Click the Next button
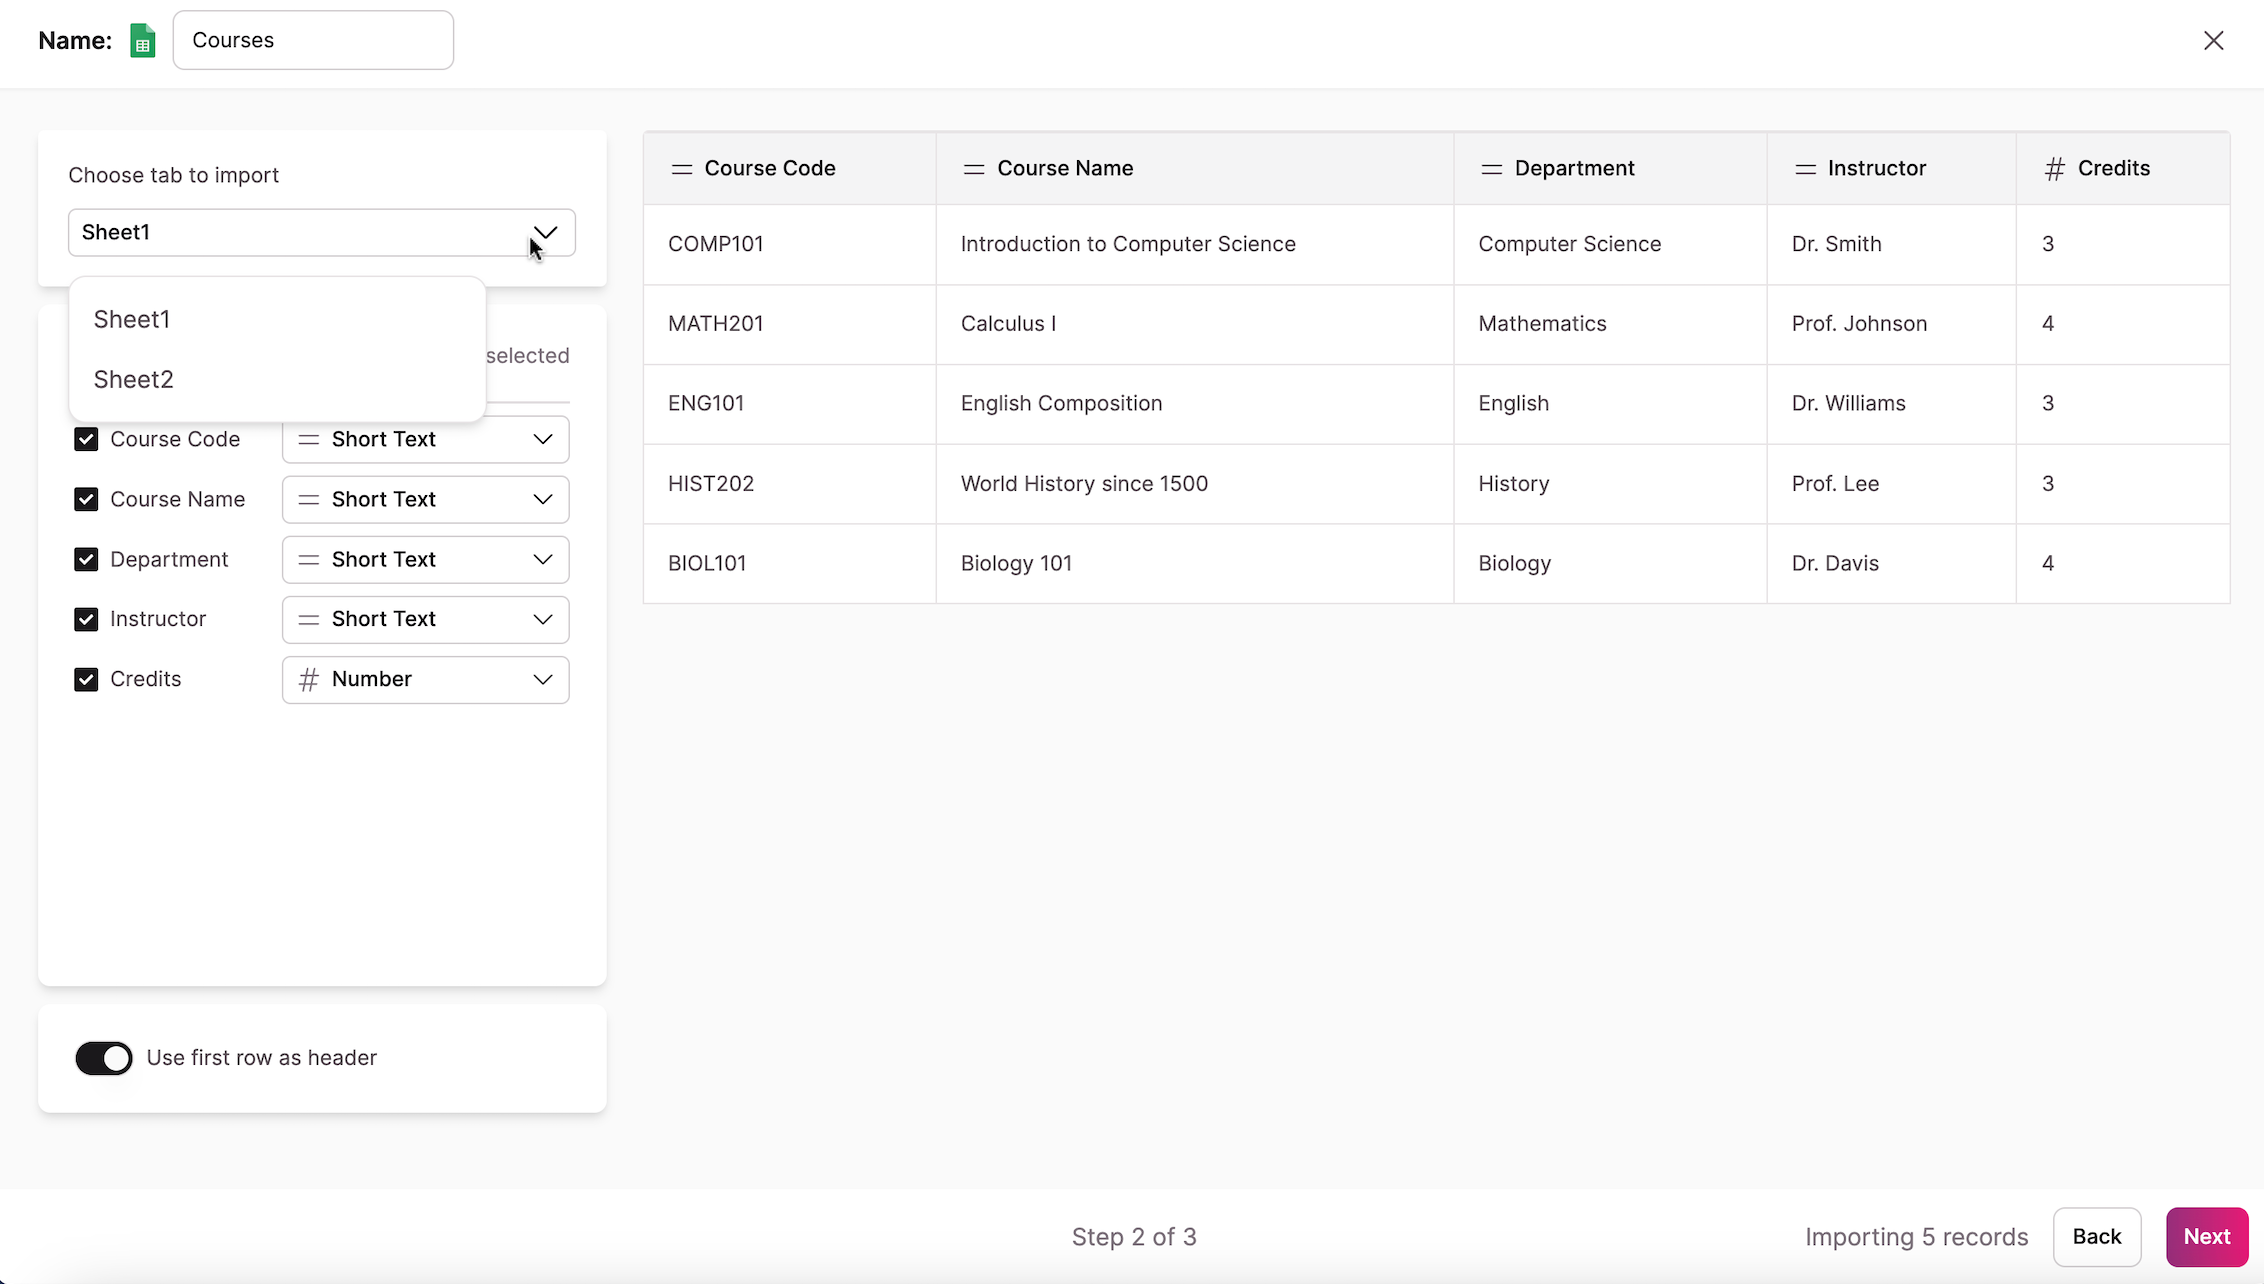The image size is (2264, 1284). [x=2207, y=1237]
